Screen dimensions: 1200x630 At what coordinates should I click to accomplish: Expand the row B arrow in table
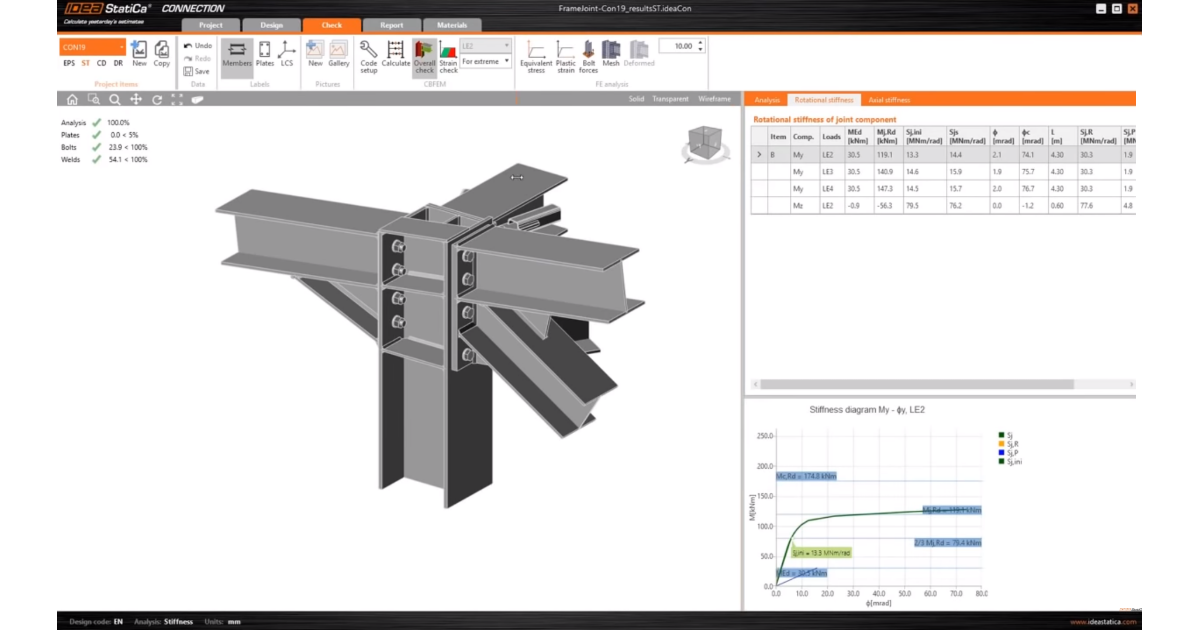(x=759, y=155)
